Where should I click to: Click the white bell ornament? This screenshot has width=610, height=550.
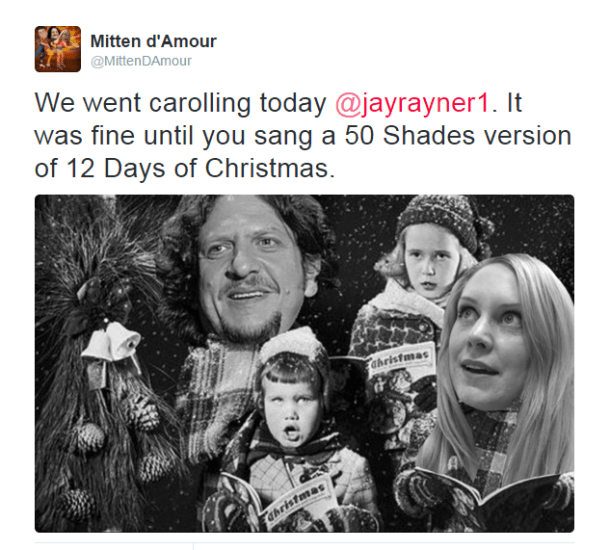[x=113, y=343]
